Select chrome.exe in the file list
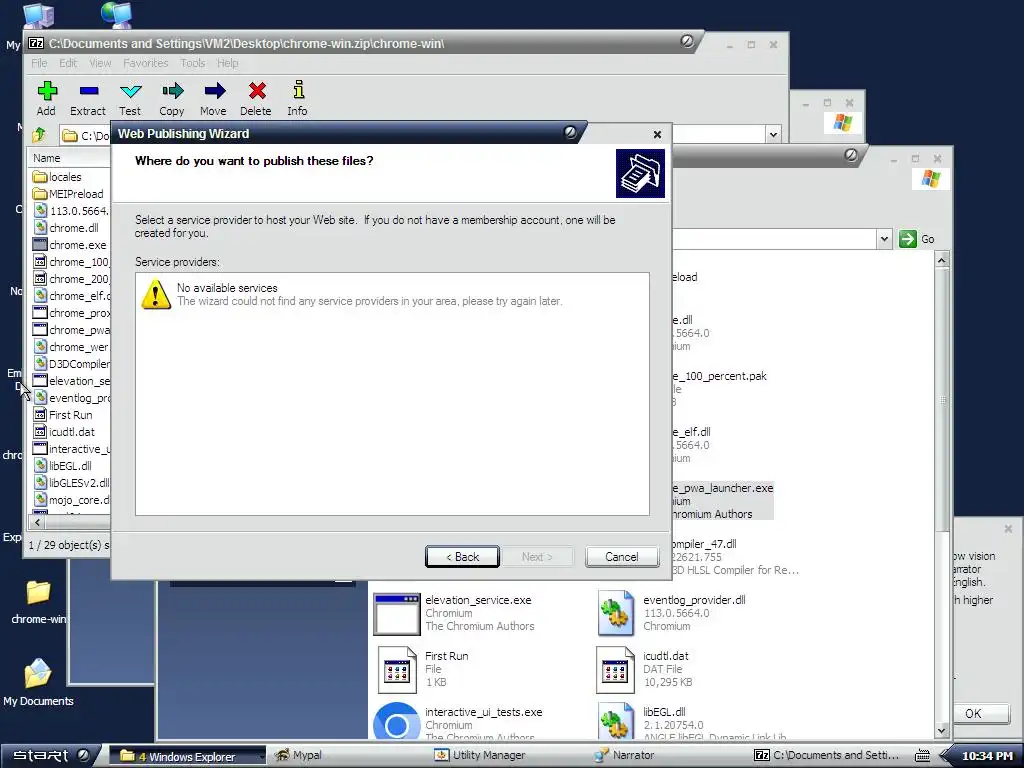Image resolution: width=1024 pixels, height=768 pixels. point(69,245)
